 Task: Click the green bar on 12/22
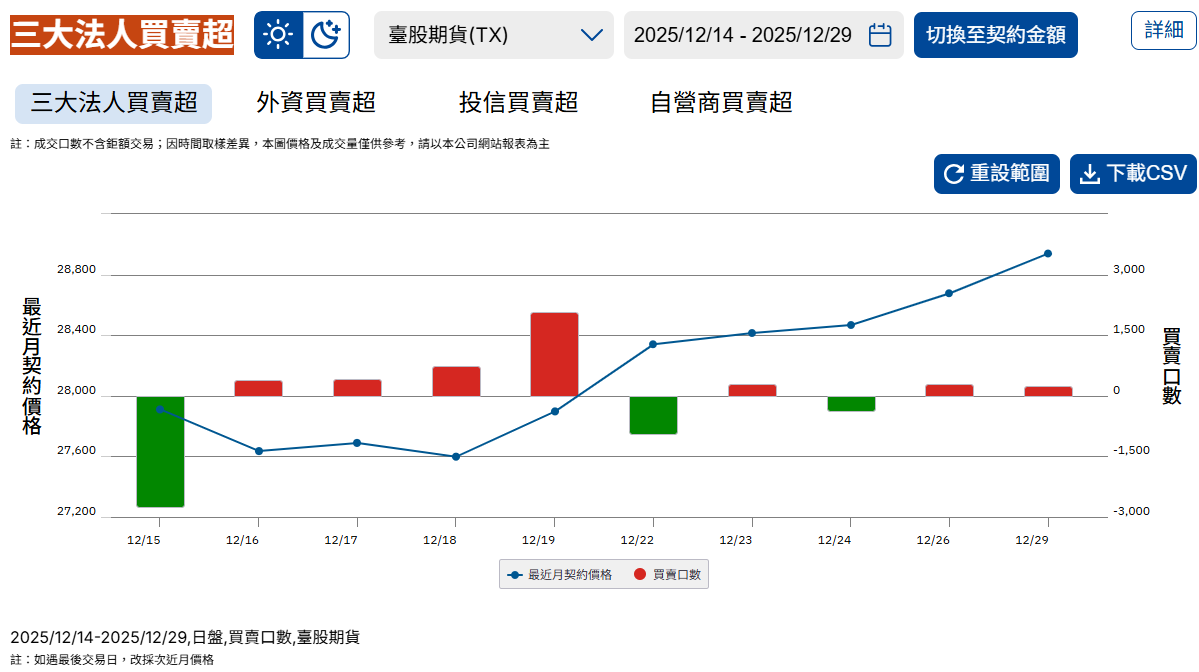tap(653, 415)
